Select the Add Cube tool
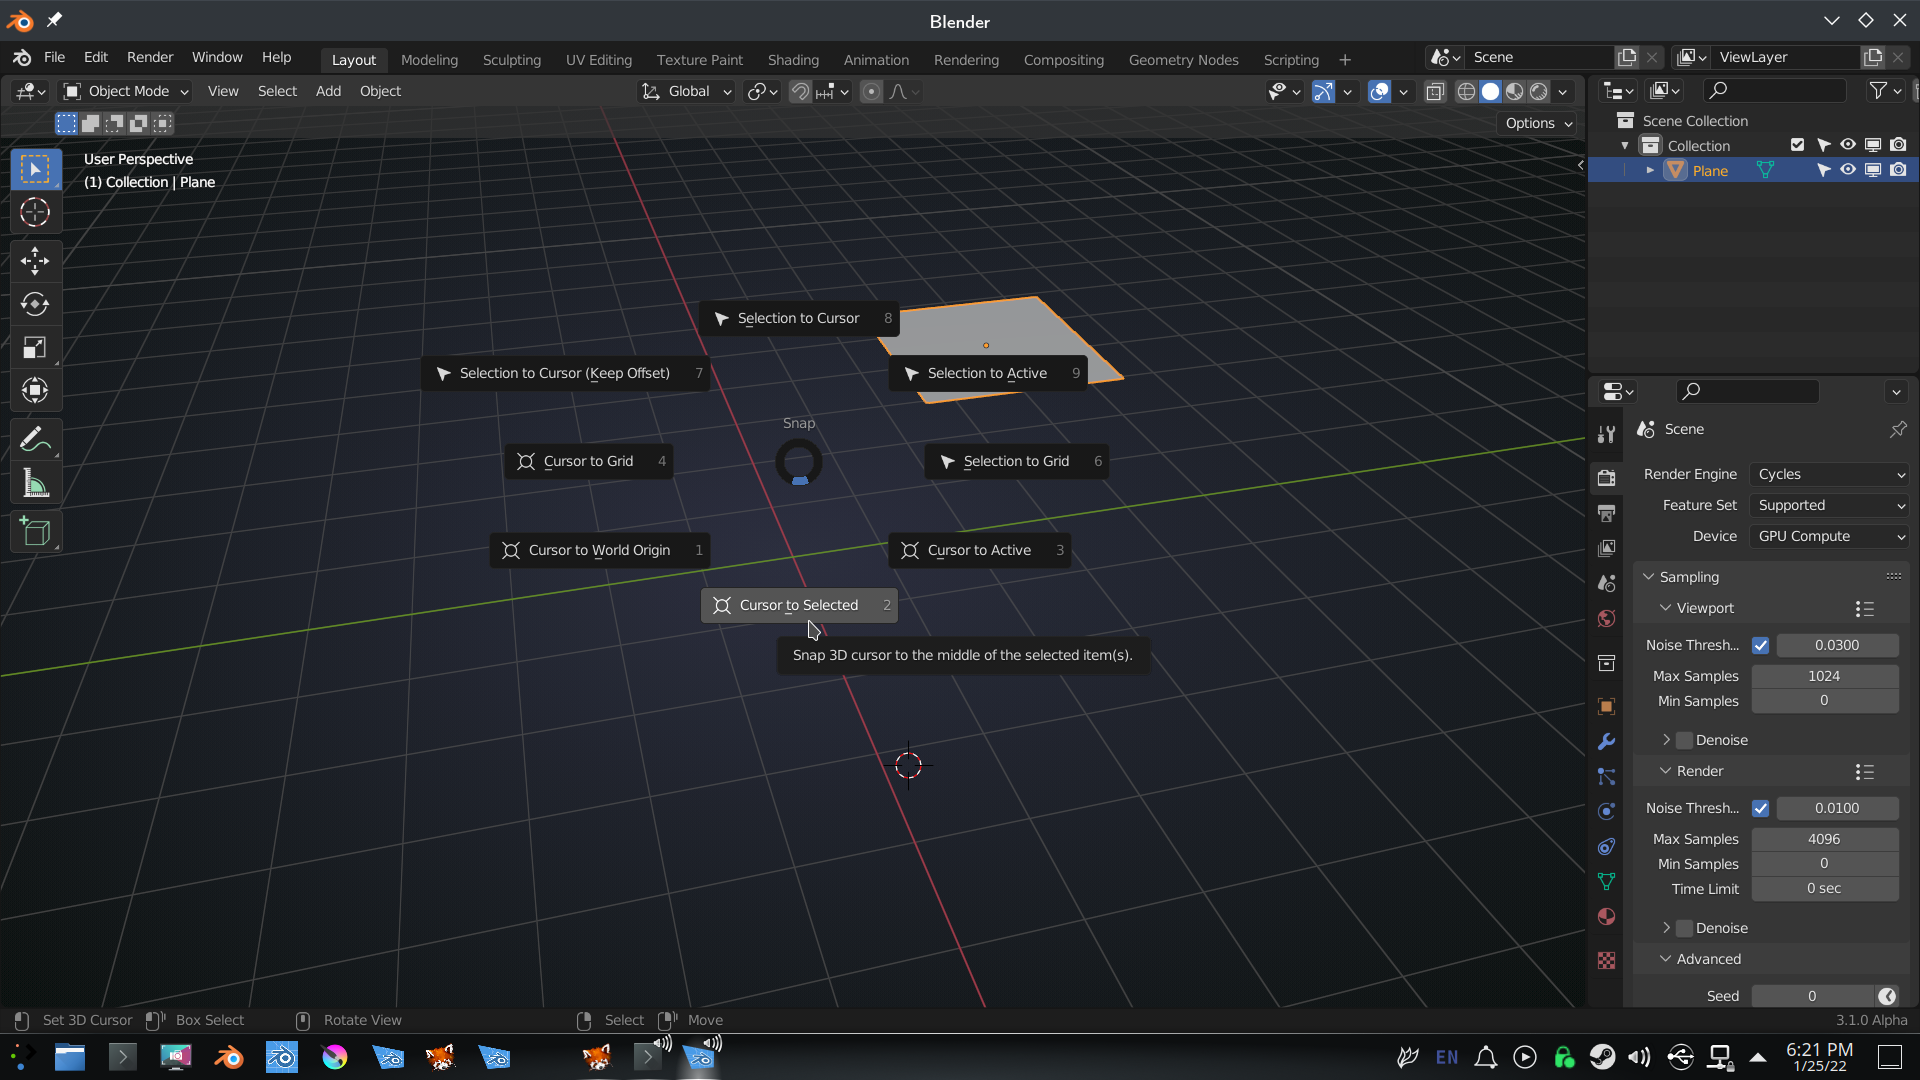 (x=35, y=532)
